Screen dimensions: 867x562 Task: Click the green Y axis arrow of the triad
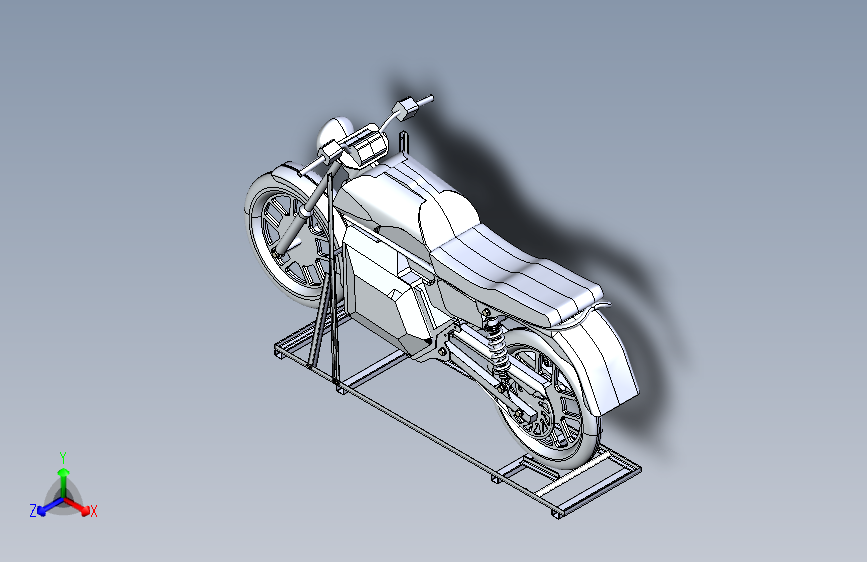tap(64, 482)
